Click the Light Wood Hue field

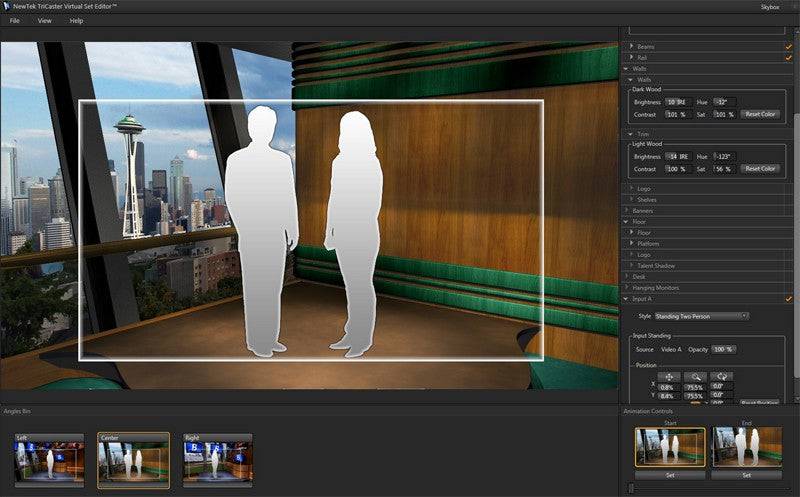(x=723, y=157)
